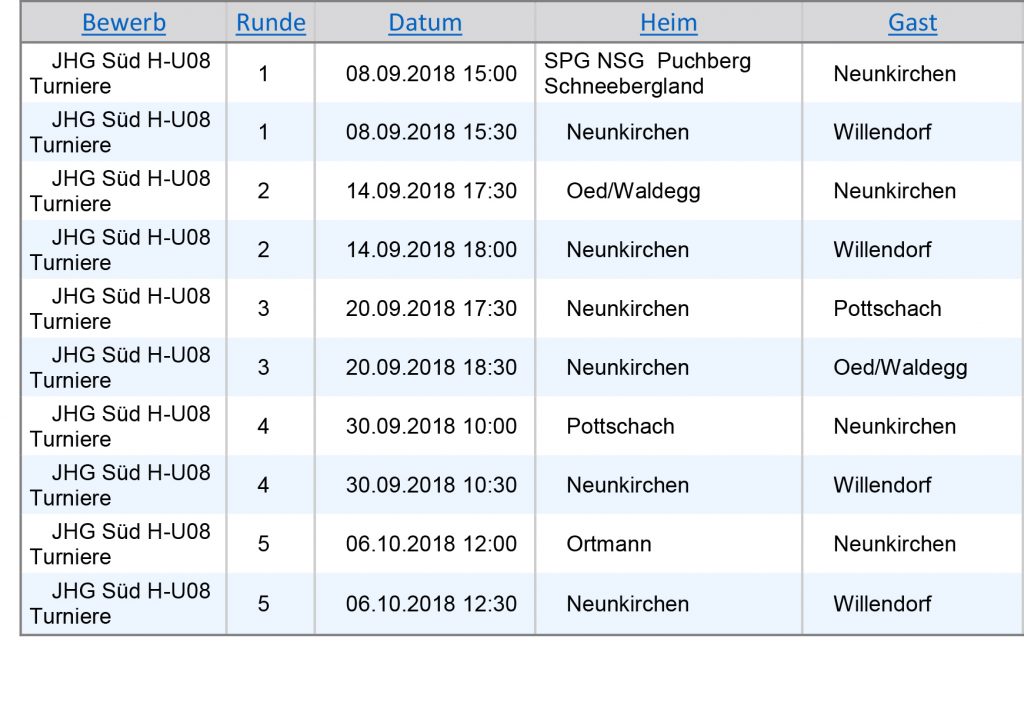Select the 14.09.2018 18:00 date cell
The width and height of the screenshot is (1024, 712).
tap(431, 250)
